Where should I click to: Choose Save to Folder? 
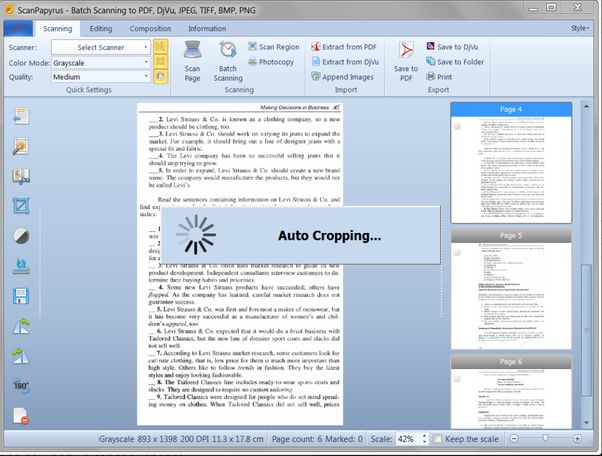coord(455,62)
